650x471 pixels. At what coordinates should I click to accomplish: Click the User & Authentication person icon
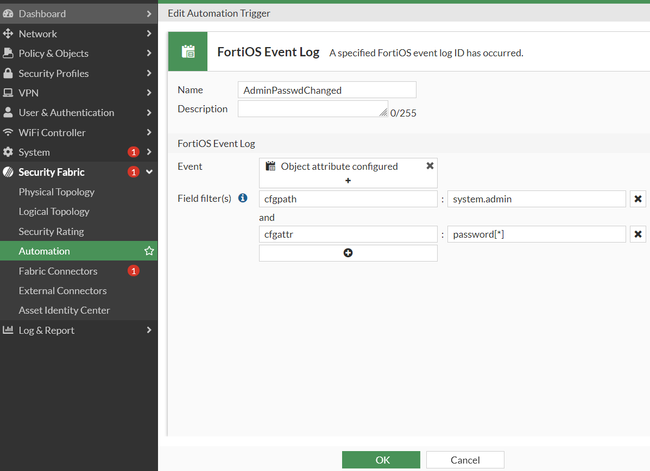point(8,112)
